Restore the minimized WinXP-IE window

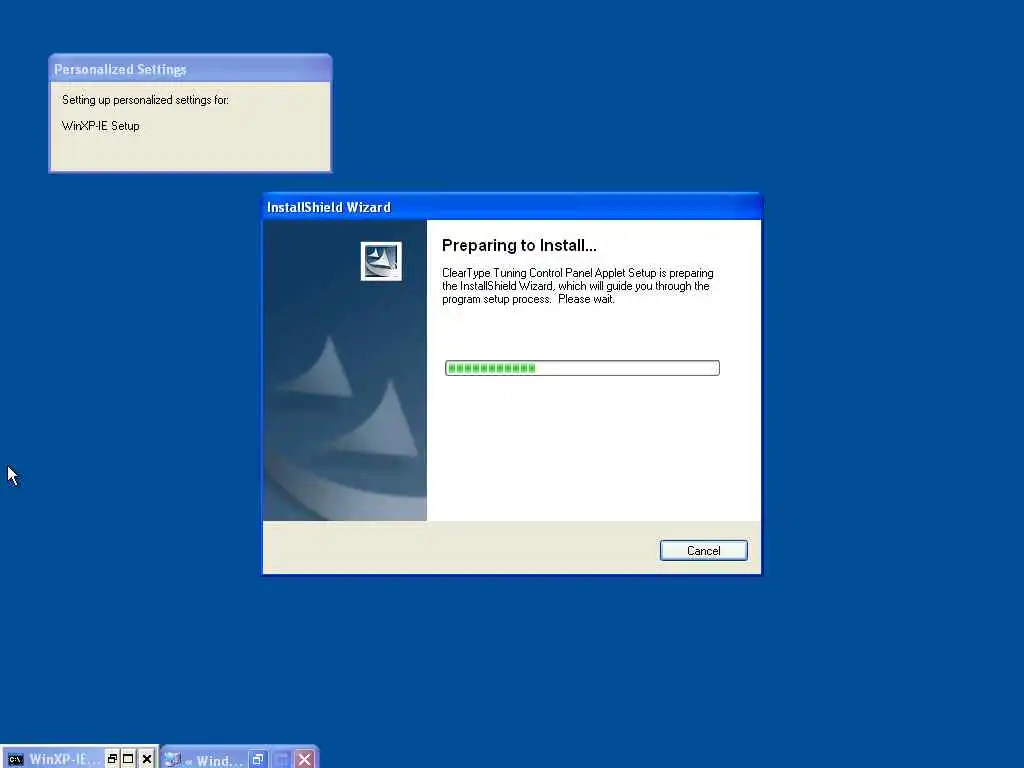click(x=112, y=759)
